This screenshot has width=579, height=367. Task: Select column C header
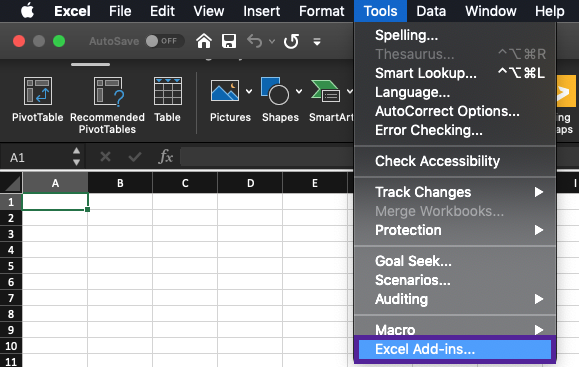185,183
